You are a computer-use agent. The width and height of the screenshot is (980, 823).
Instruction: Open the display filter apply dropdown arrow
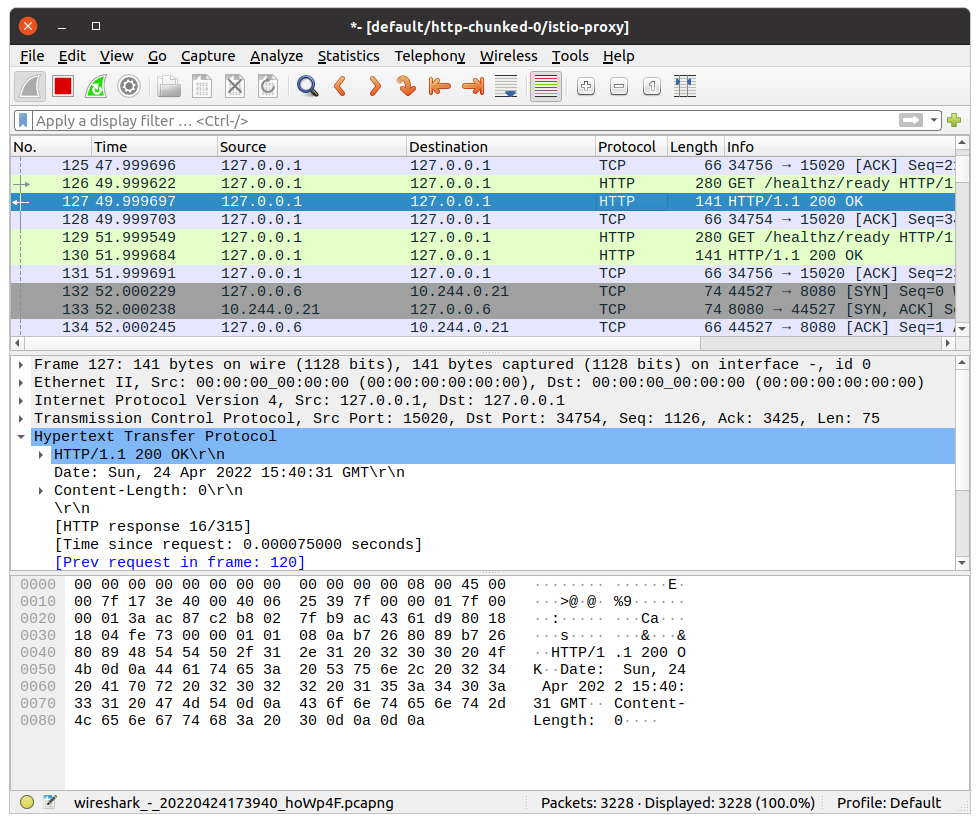(934, 119)
